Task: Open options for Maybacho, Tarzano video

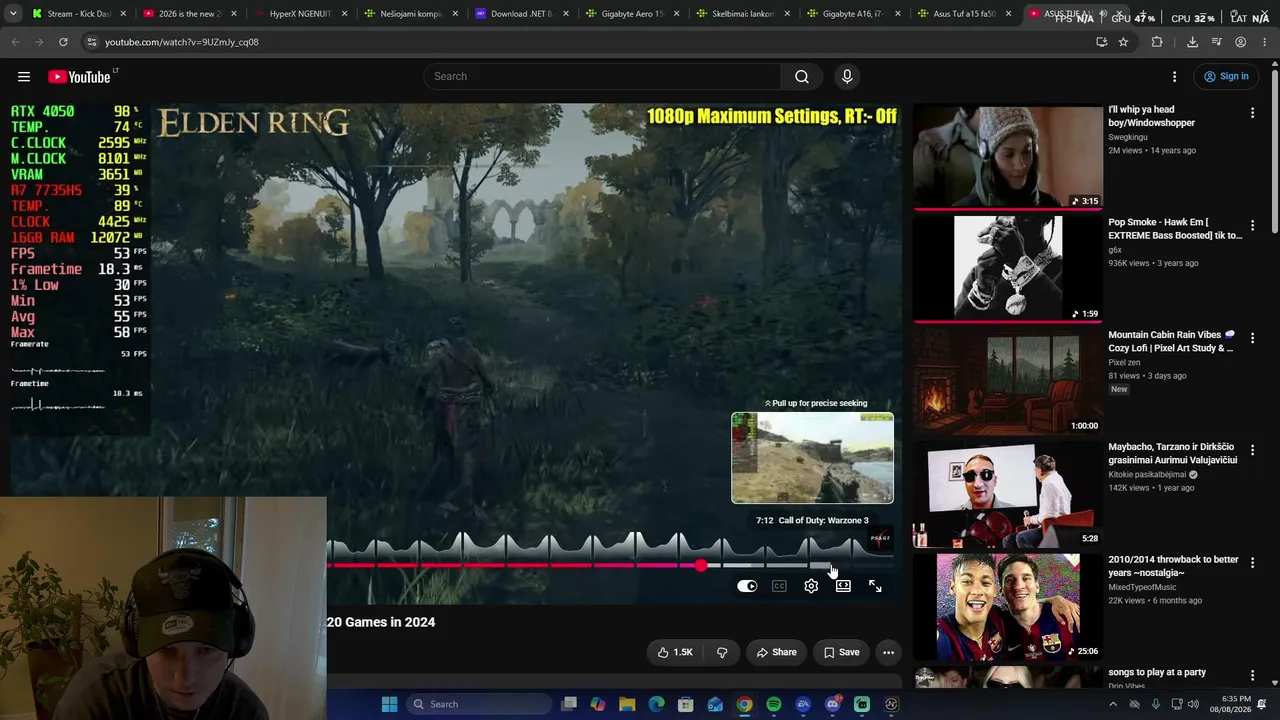Action: [x=1252, y=451]
